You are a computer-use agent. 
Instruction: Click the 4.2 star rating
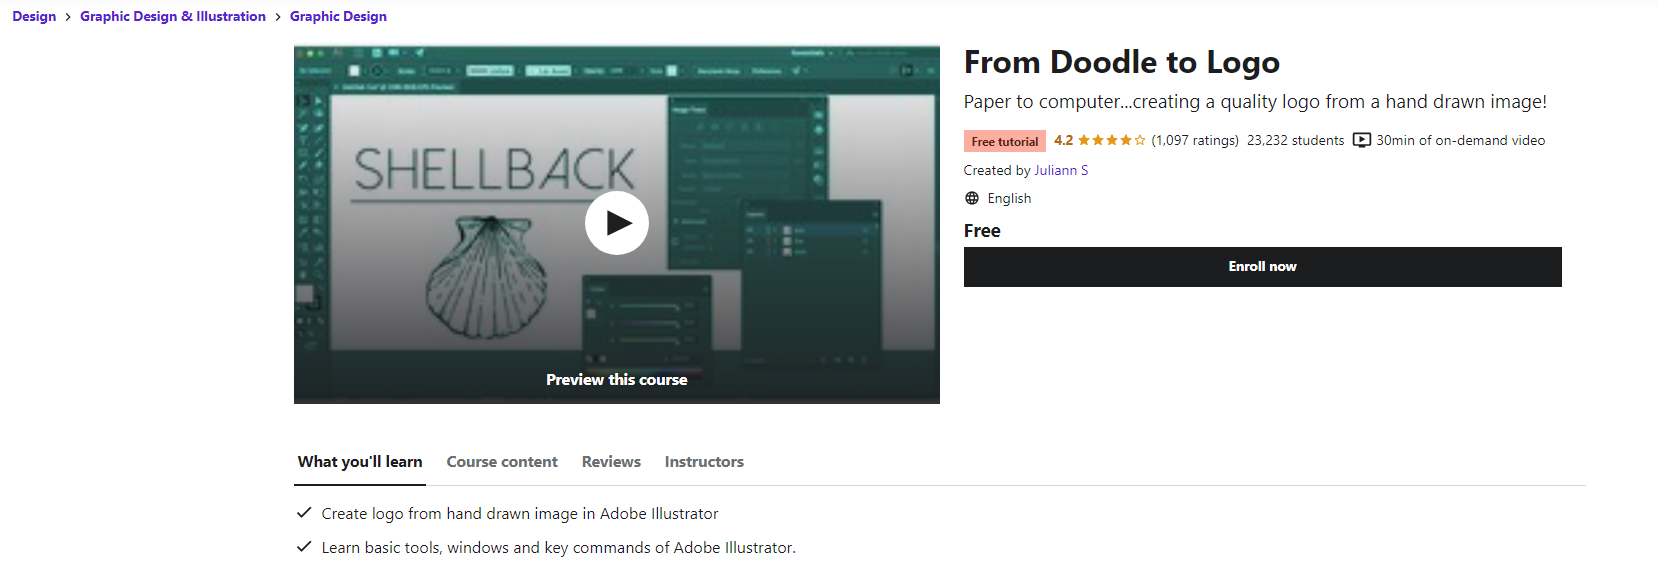[x=1100, y=140]
